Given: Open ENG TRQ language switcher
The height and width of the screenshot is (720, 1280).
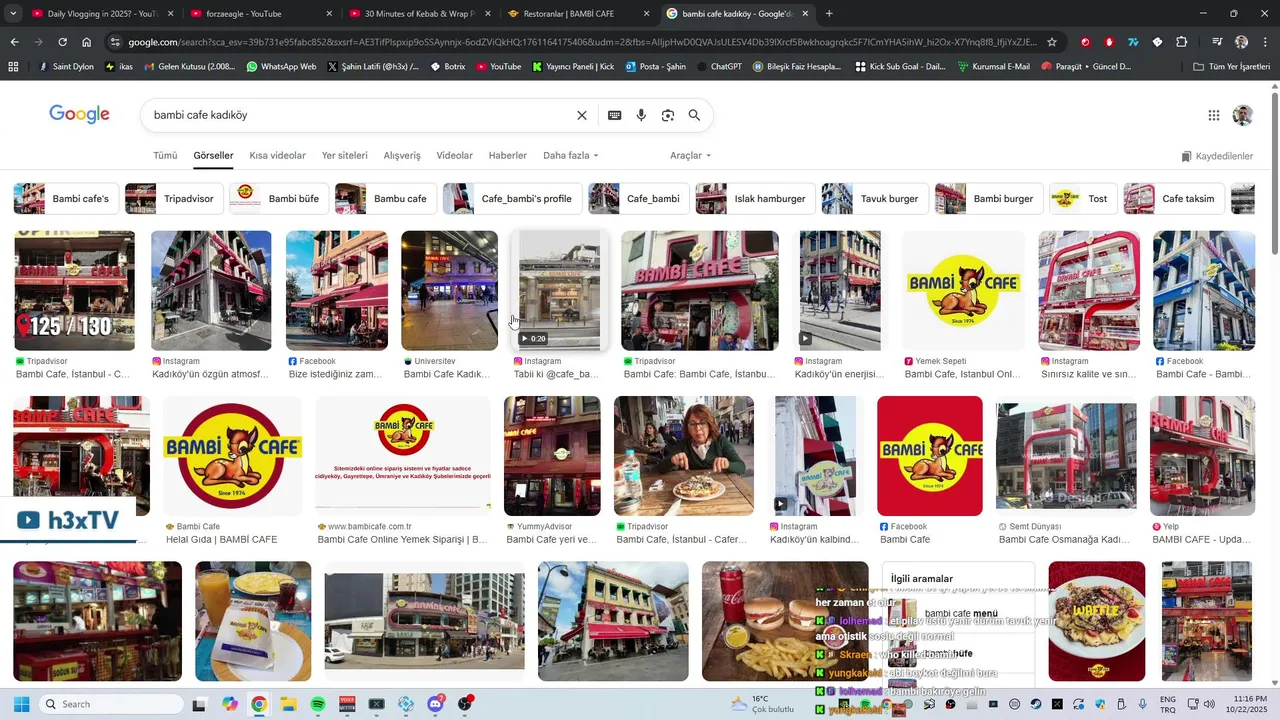Looking at the screenshot, I should coord(1168,704).
